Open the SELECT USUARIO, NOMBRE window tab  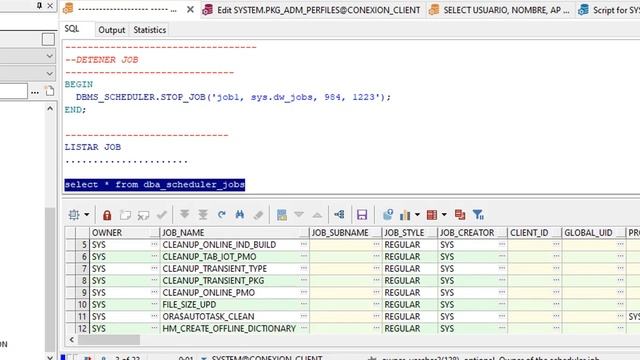coord(500,10)
